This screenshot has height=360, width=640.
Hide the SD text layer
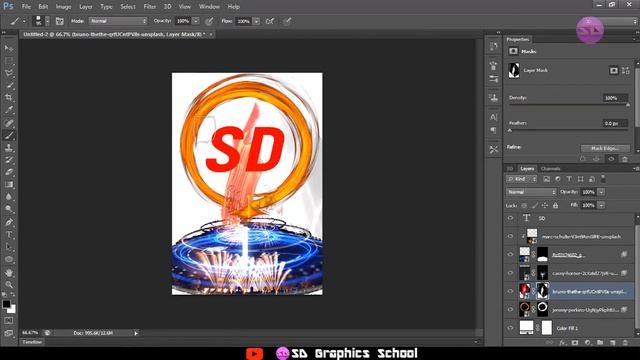coord(510,218)
